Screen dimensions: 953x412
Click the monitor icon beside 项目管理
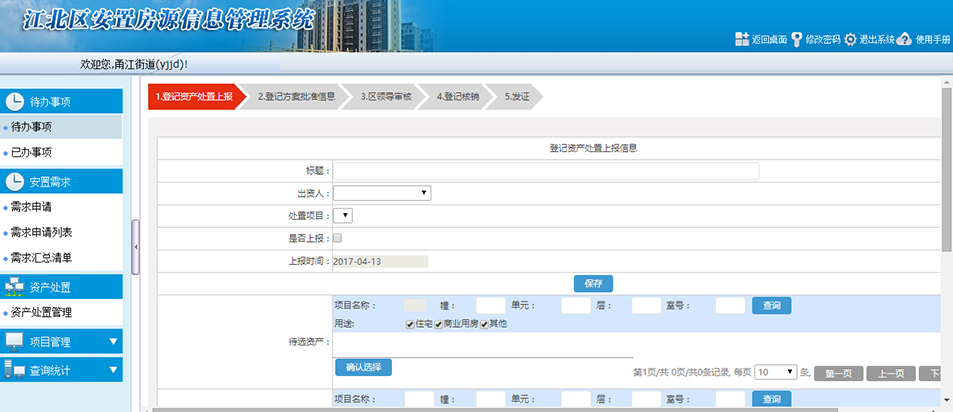coord(14,342)
